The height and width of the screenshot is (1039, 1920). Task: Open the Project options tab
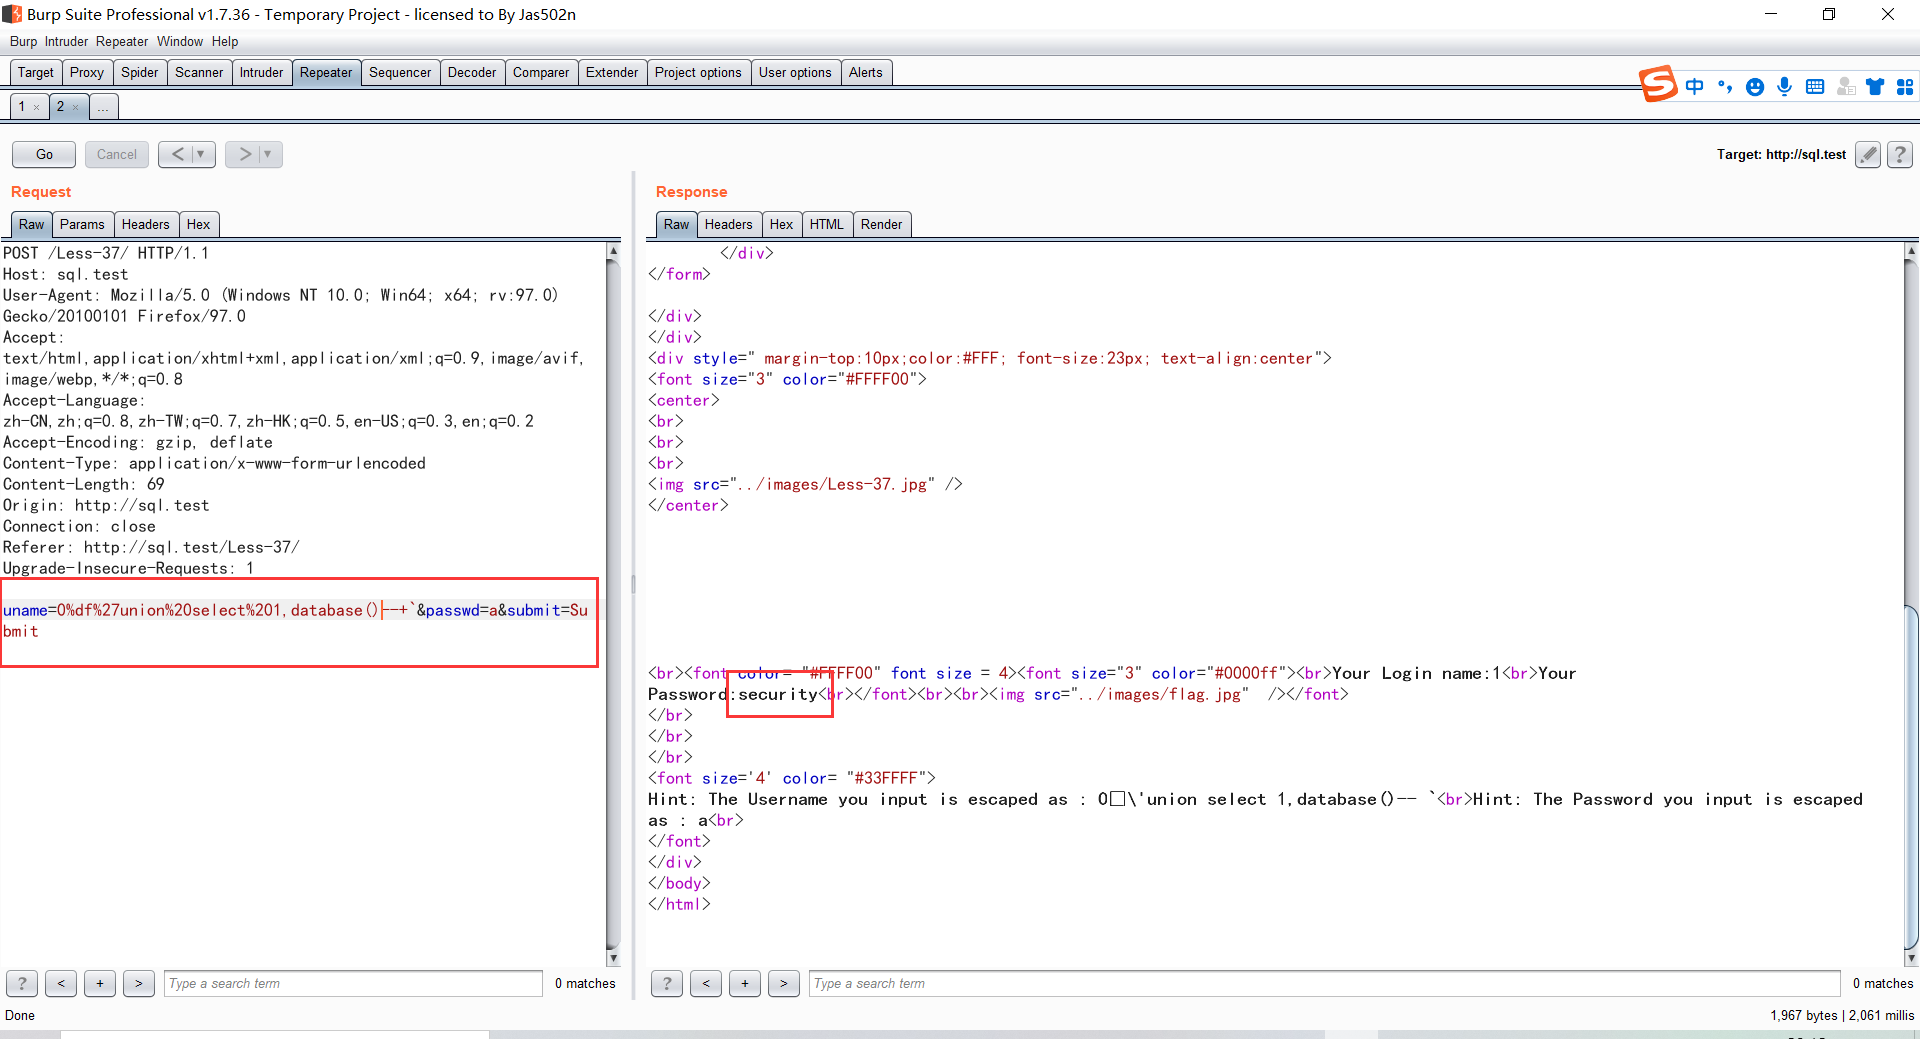(x=698, y=73)
